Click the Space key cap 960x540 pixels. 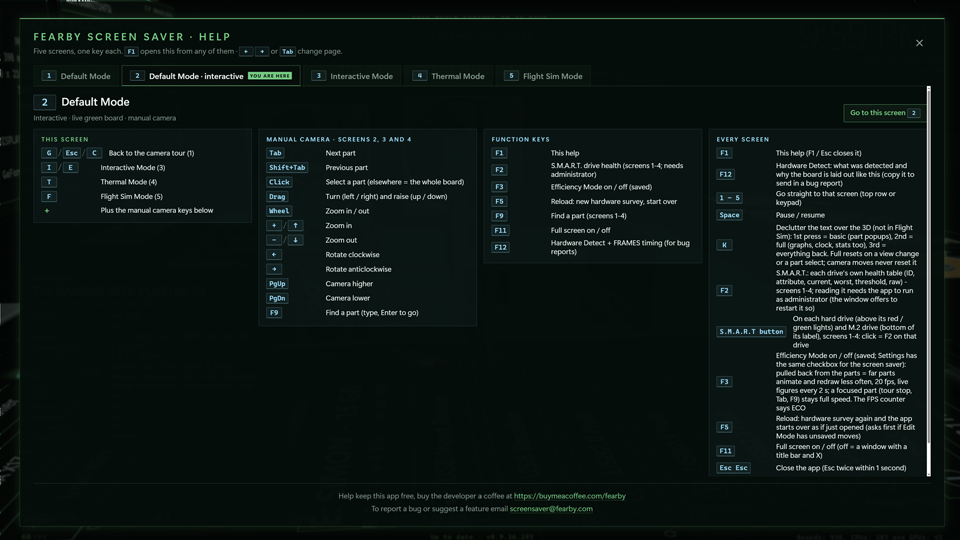coord(729,215)
